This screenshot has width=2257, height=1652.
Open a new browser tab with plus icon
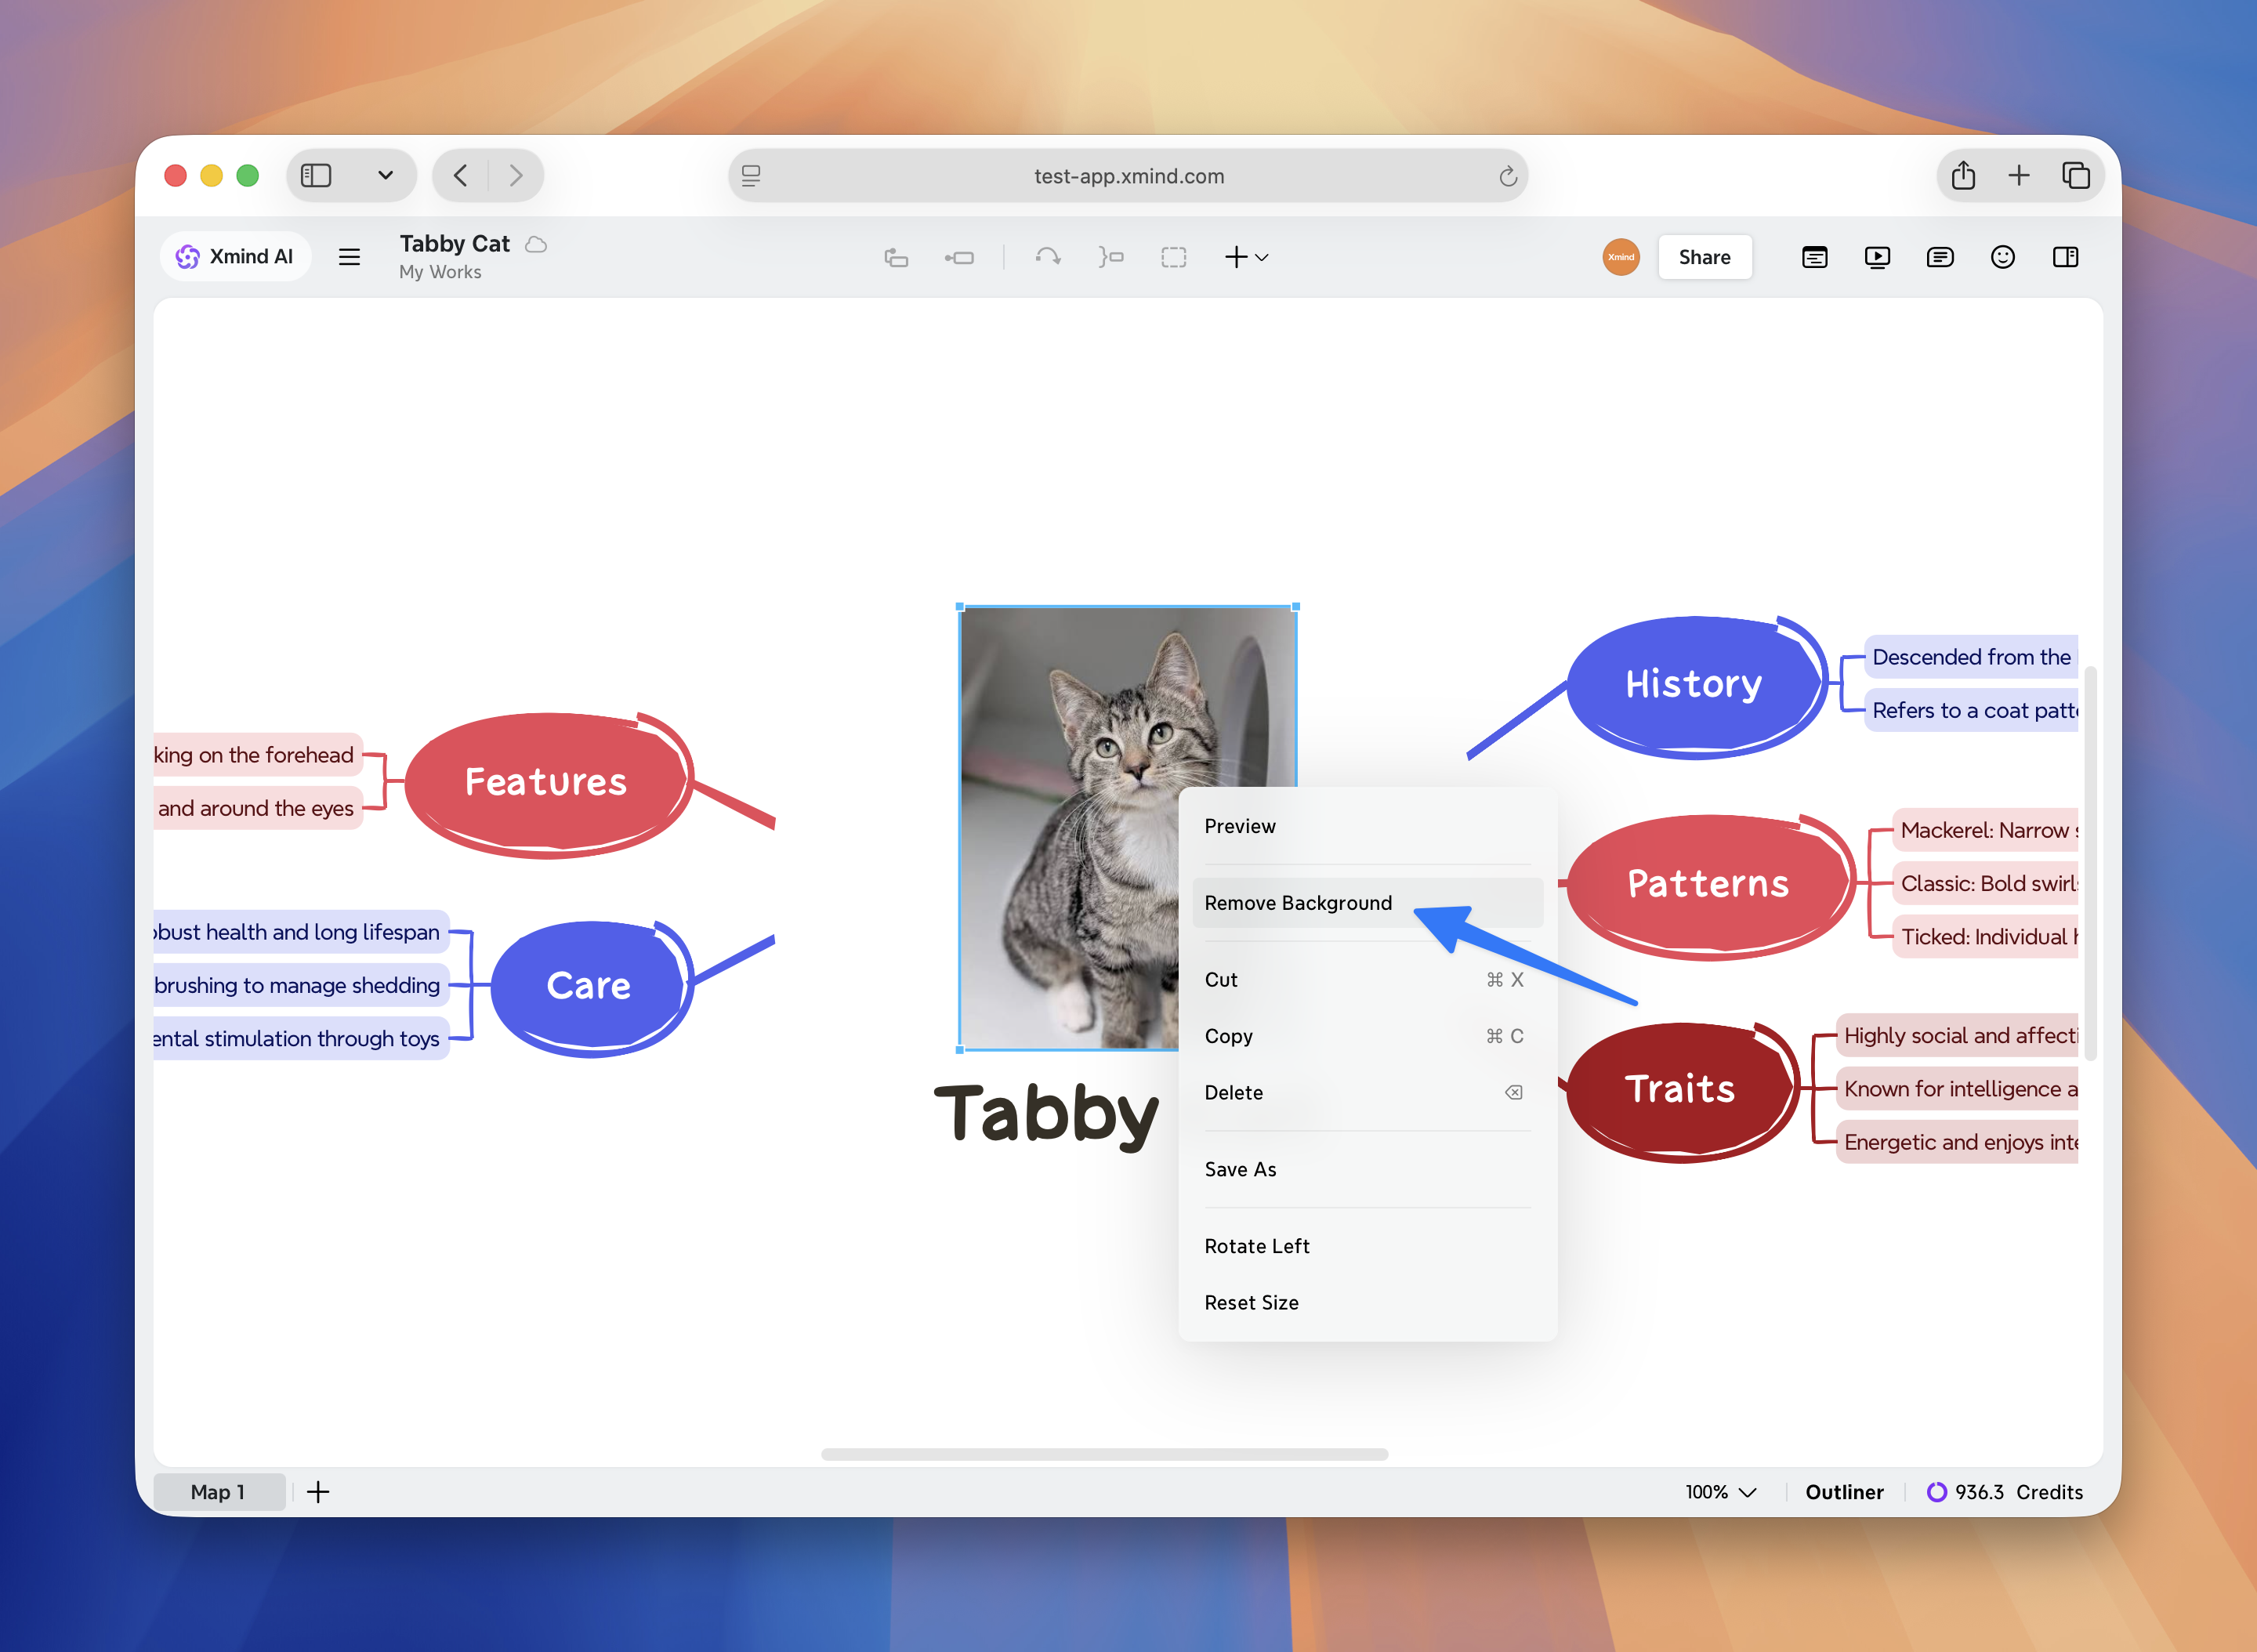2019,176
